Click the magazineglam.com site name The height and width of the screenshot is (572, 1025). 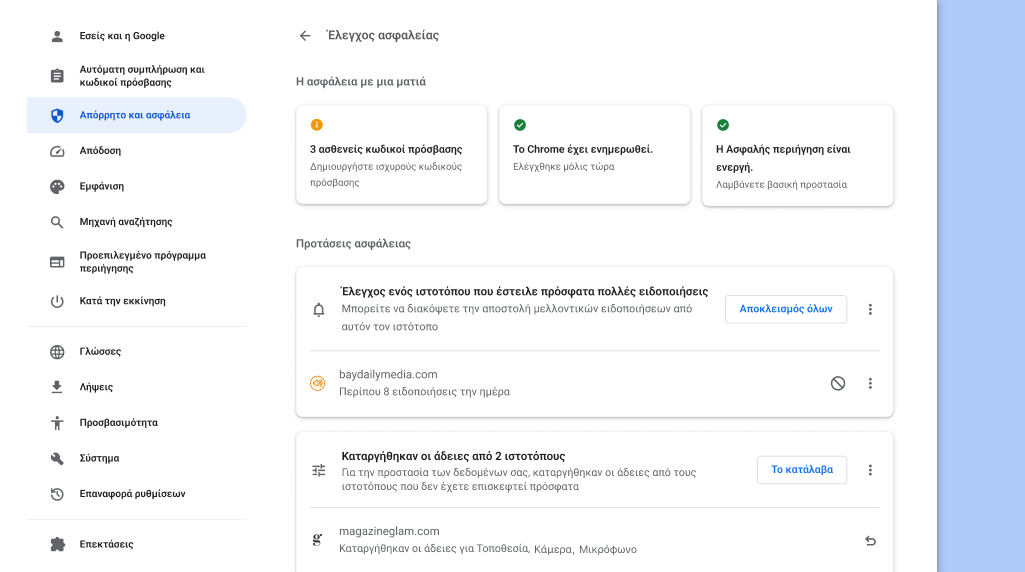click(x=389, y=531)
